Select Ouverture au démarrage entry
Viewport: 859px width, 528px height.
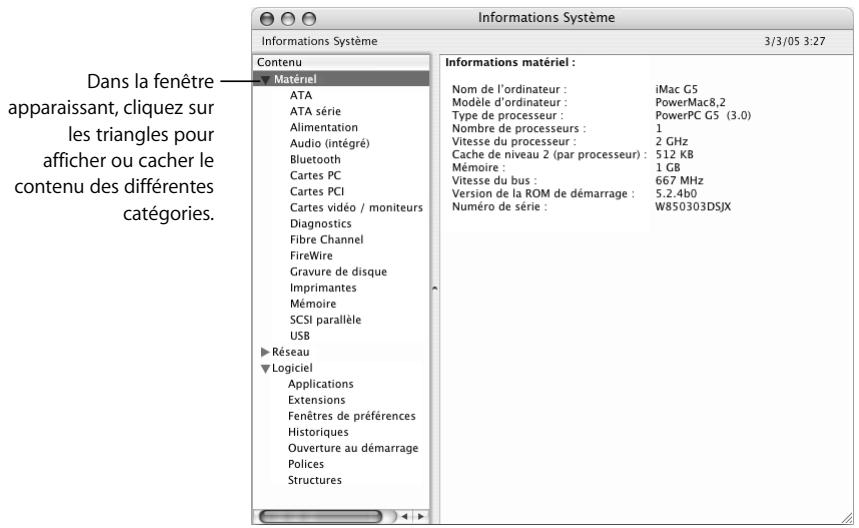(x=353, y=448)
